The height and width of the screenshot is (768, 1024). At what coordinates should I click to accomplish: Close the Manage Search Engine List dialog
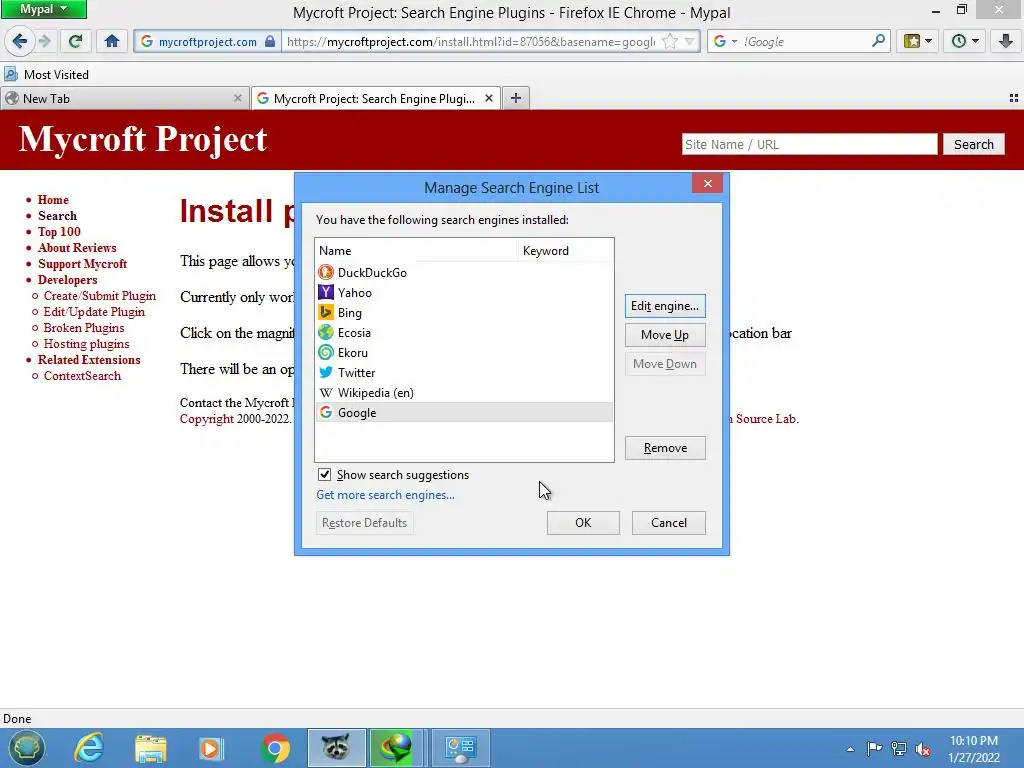coord(707,184)
